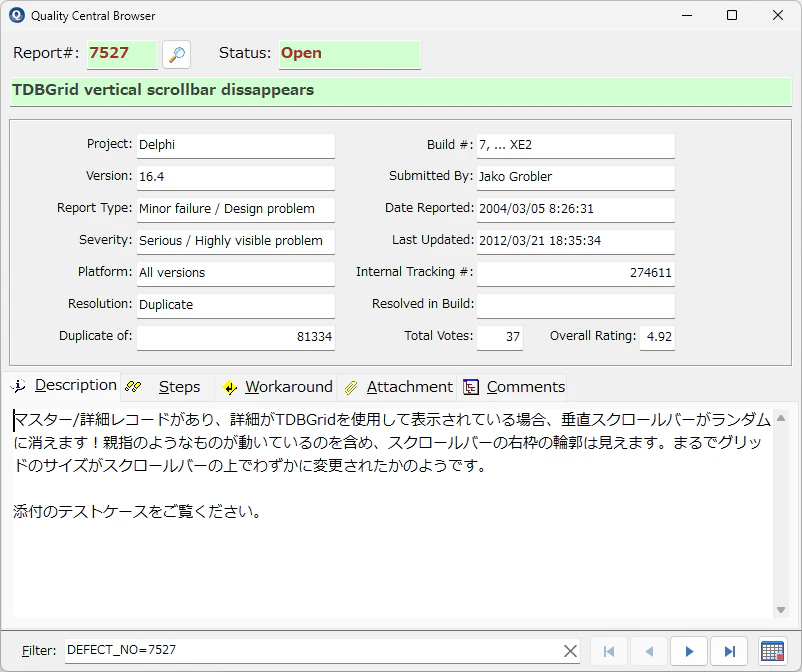Click the empty Resolved in Build field
This screenshot has height=672, width=802.
576,305
